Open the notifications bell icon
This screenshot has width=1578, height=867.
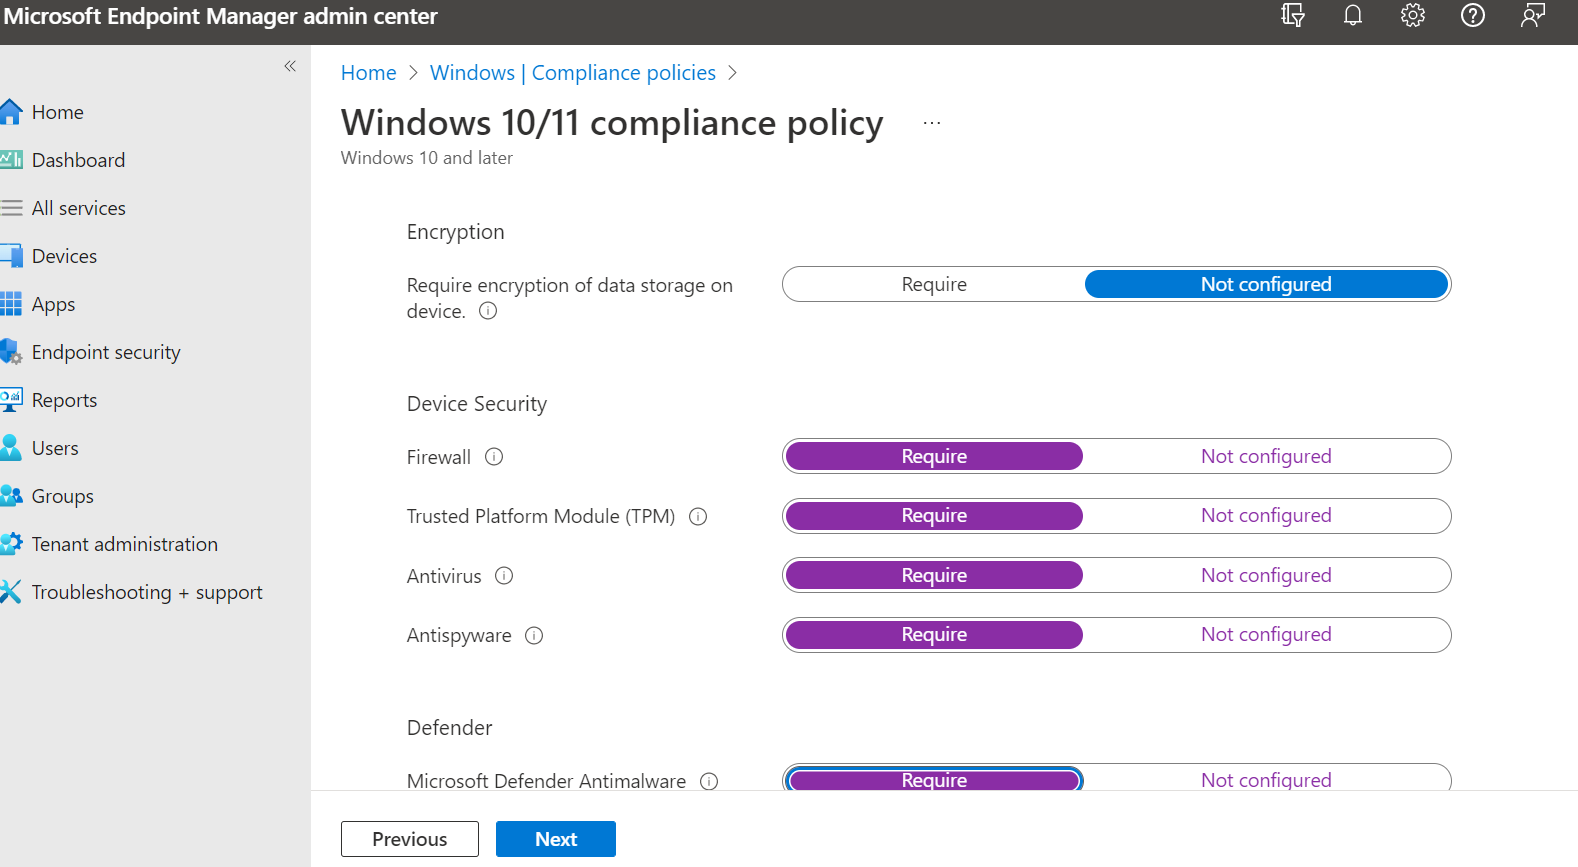click(1352, 15)
